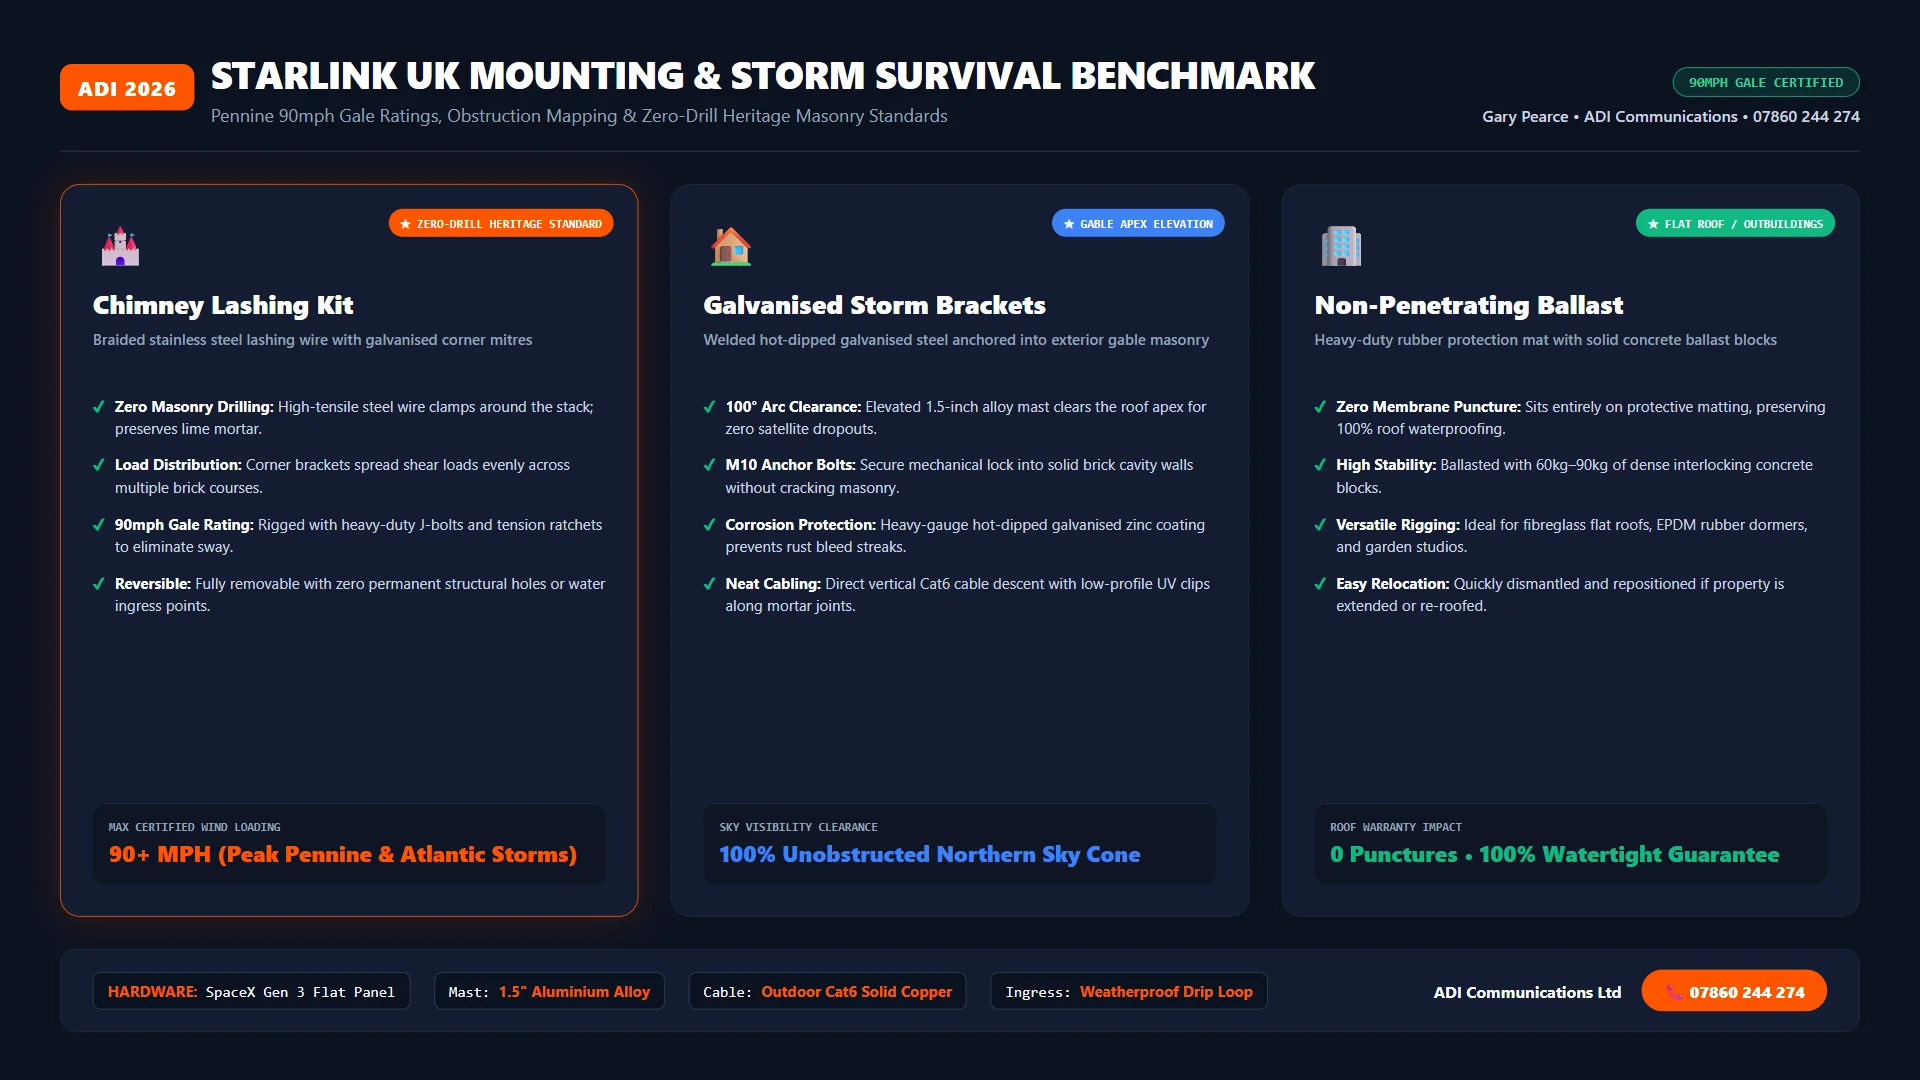This screenshot has height=1080, width=1920.
Task: Click the ZERO-DRILL HERITAGE STANDARD tag
Action: pyautogui.click(x=501, y=224)
